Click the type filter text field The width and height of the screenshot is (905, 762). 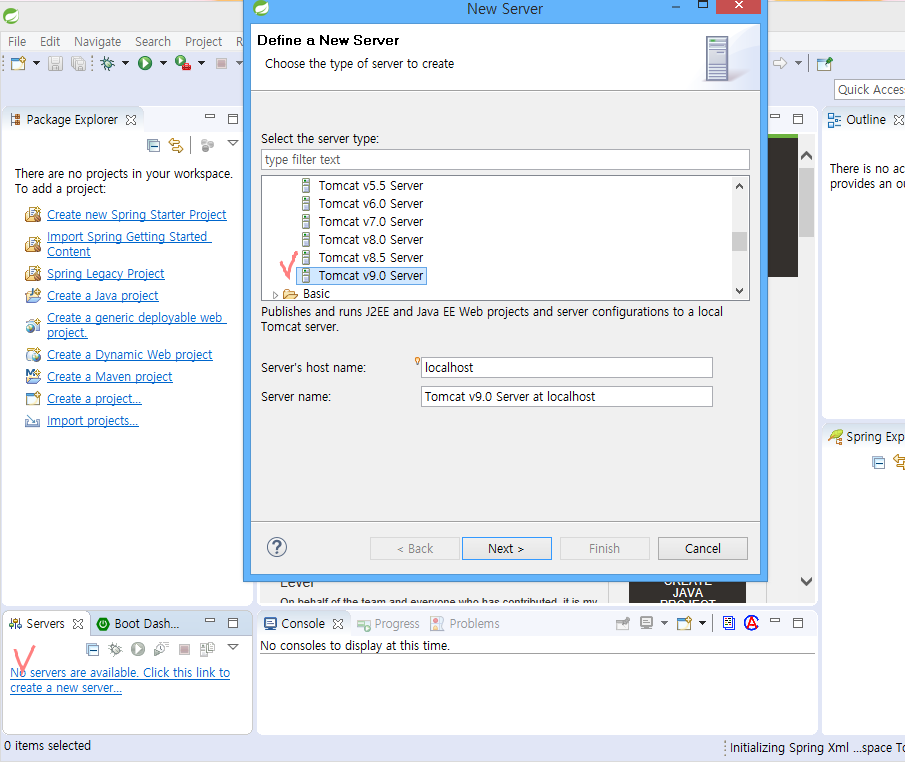point(505,159)
